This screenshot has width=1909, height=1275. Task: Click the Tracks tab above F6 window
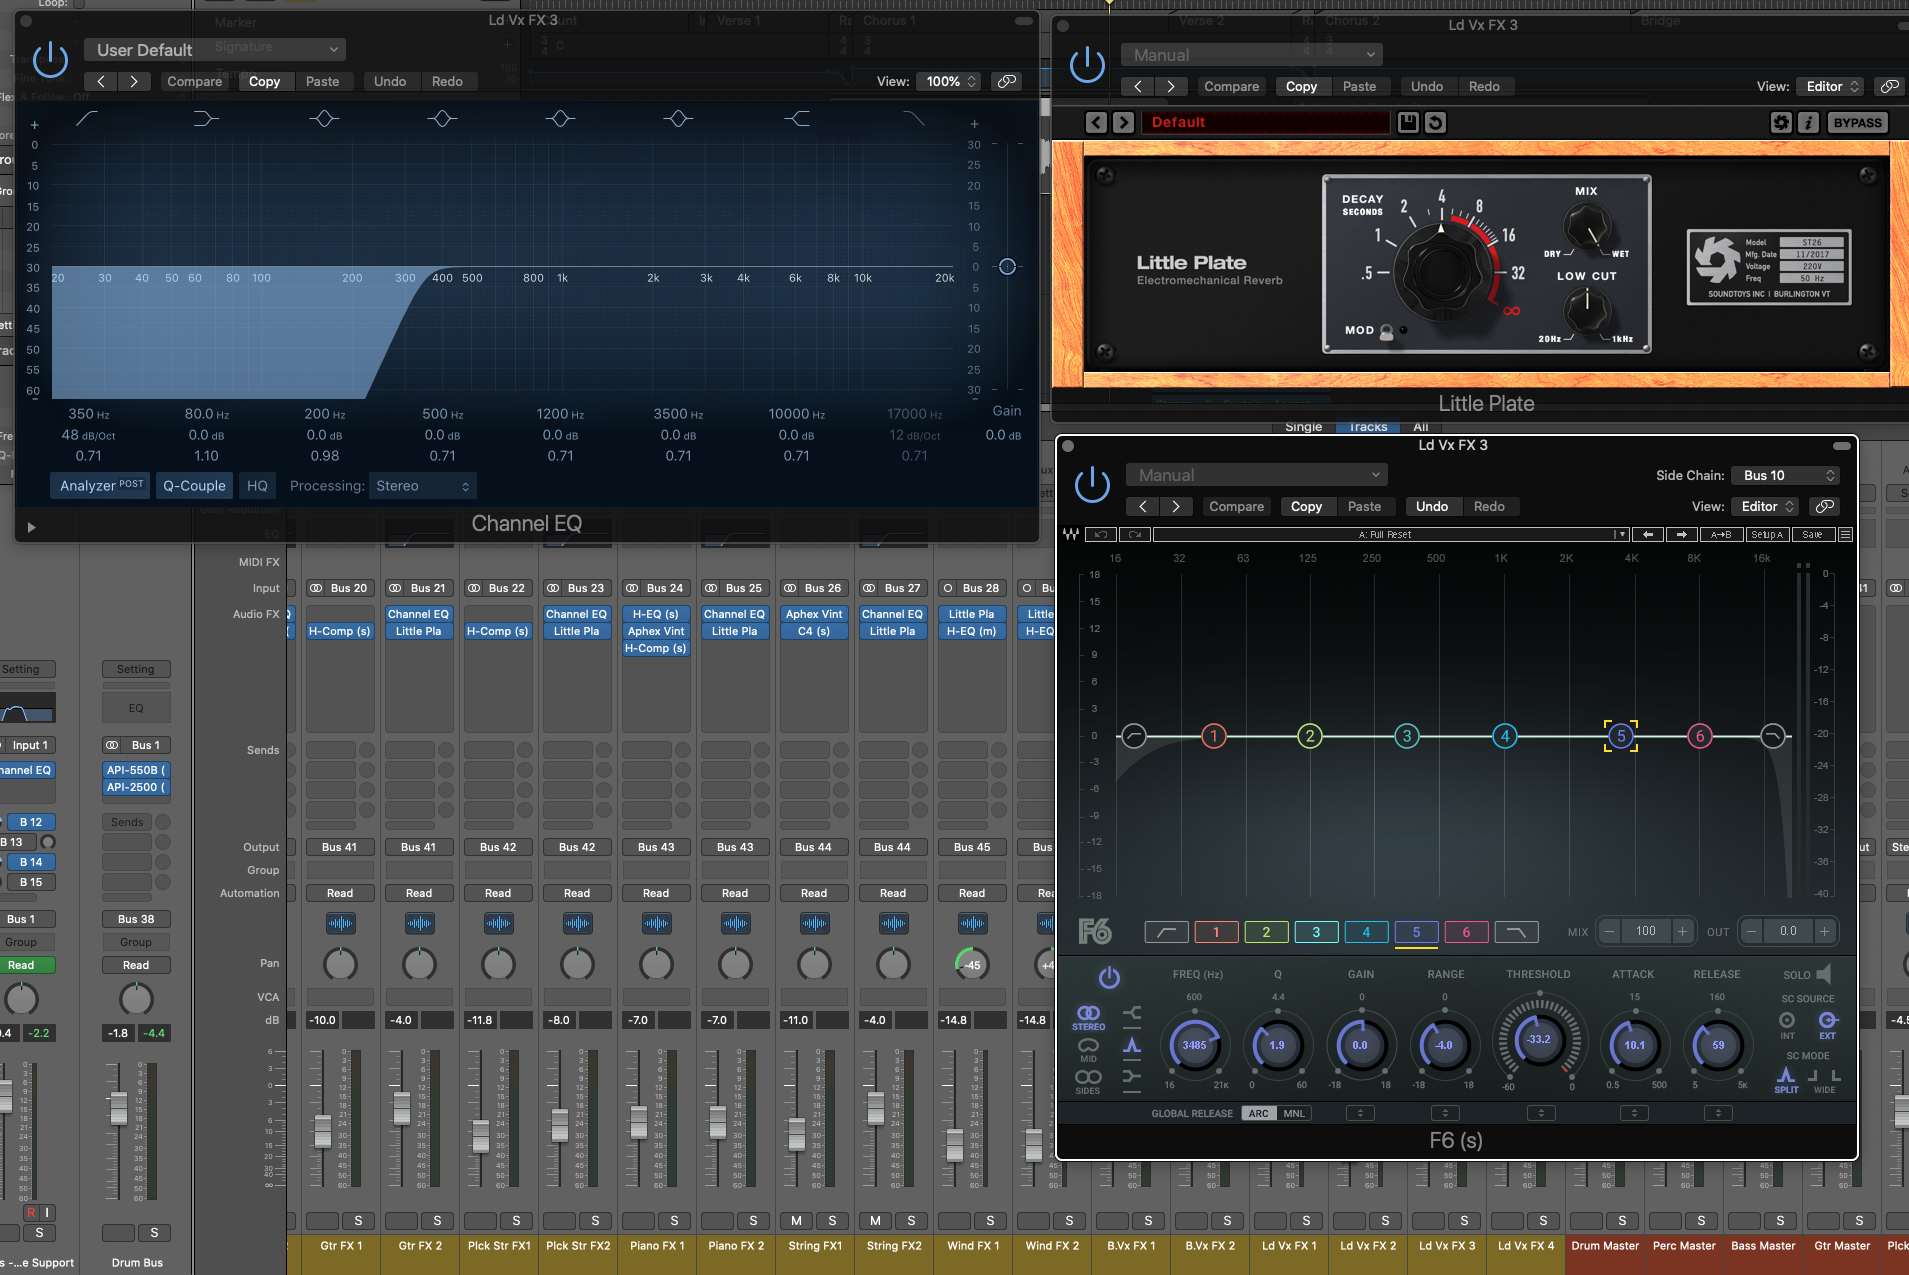tap(1367, 427)
